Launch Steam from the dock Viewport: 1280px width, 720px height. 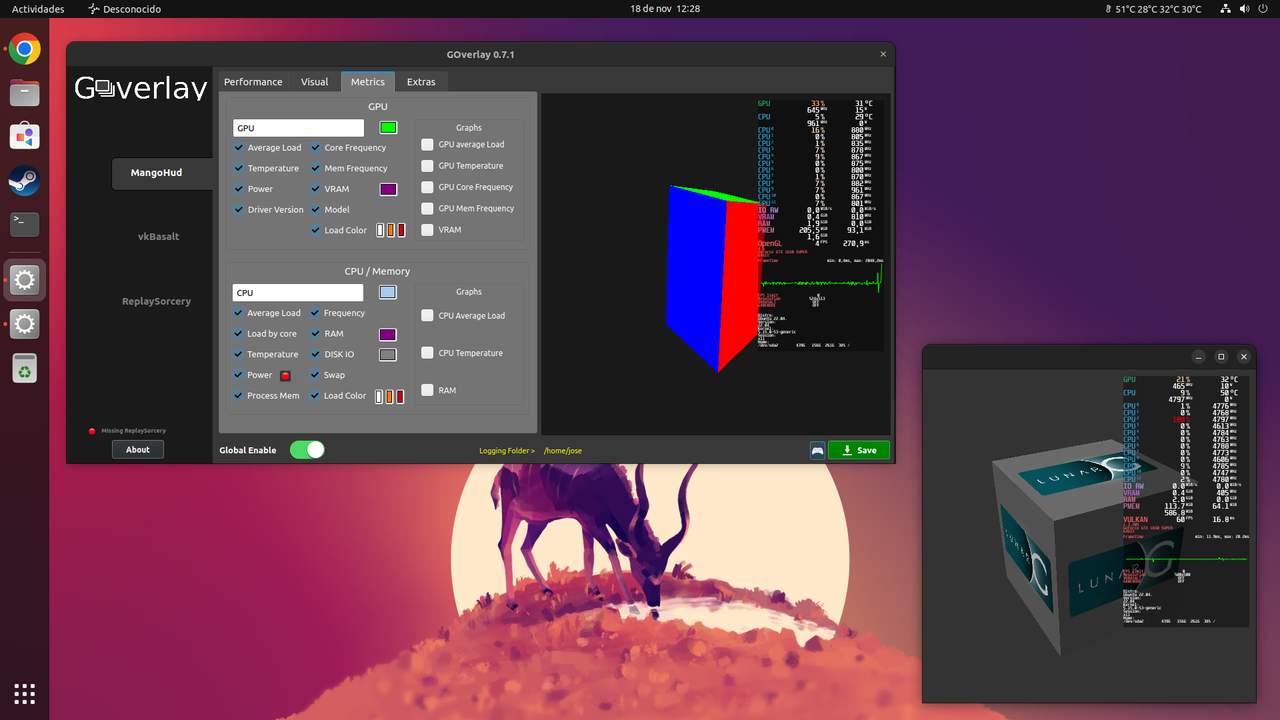(x=25, y=181)
